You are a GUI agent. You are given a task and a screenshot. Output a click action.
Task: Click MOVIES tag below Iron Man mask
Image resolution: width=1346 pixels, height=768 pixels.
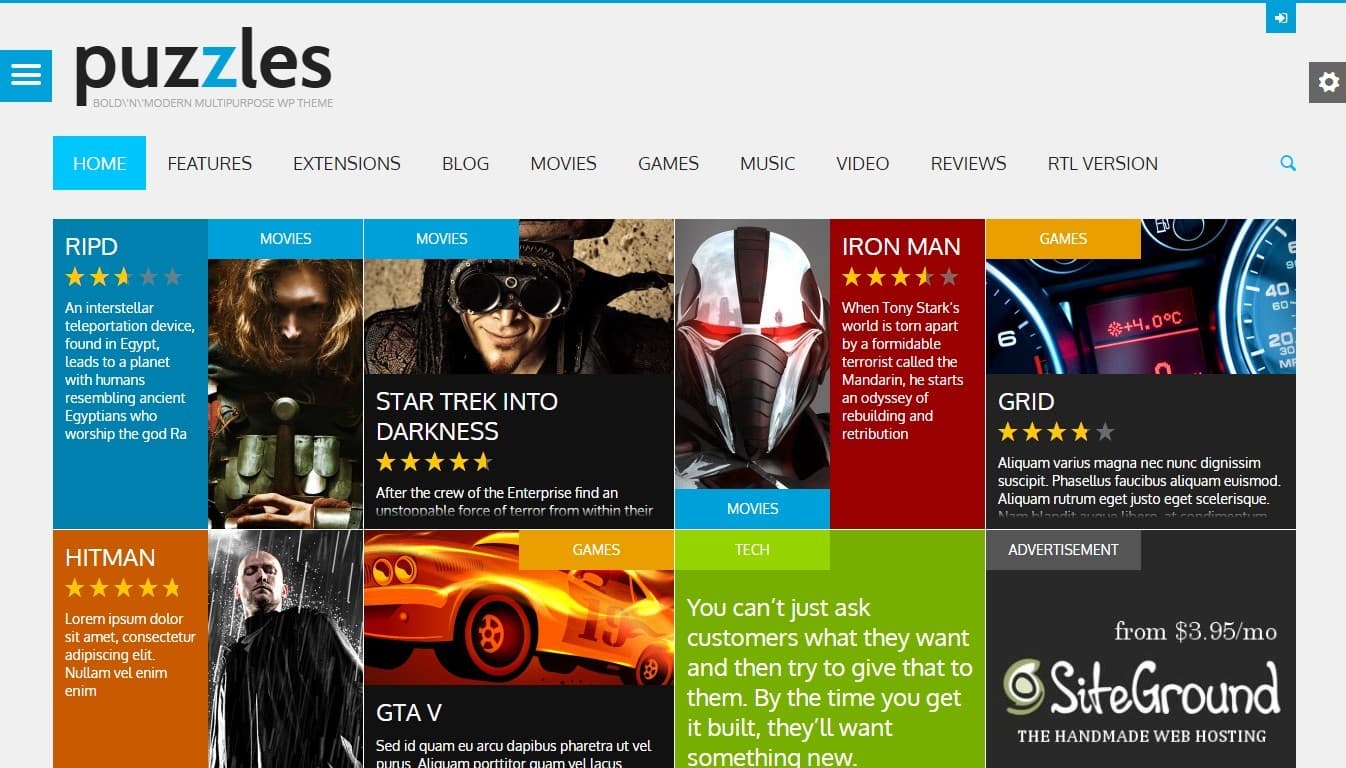coord(752,508)
